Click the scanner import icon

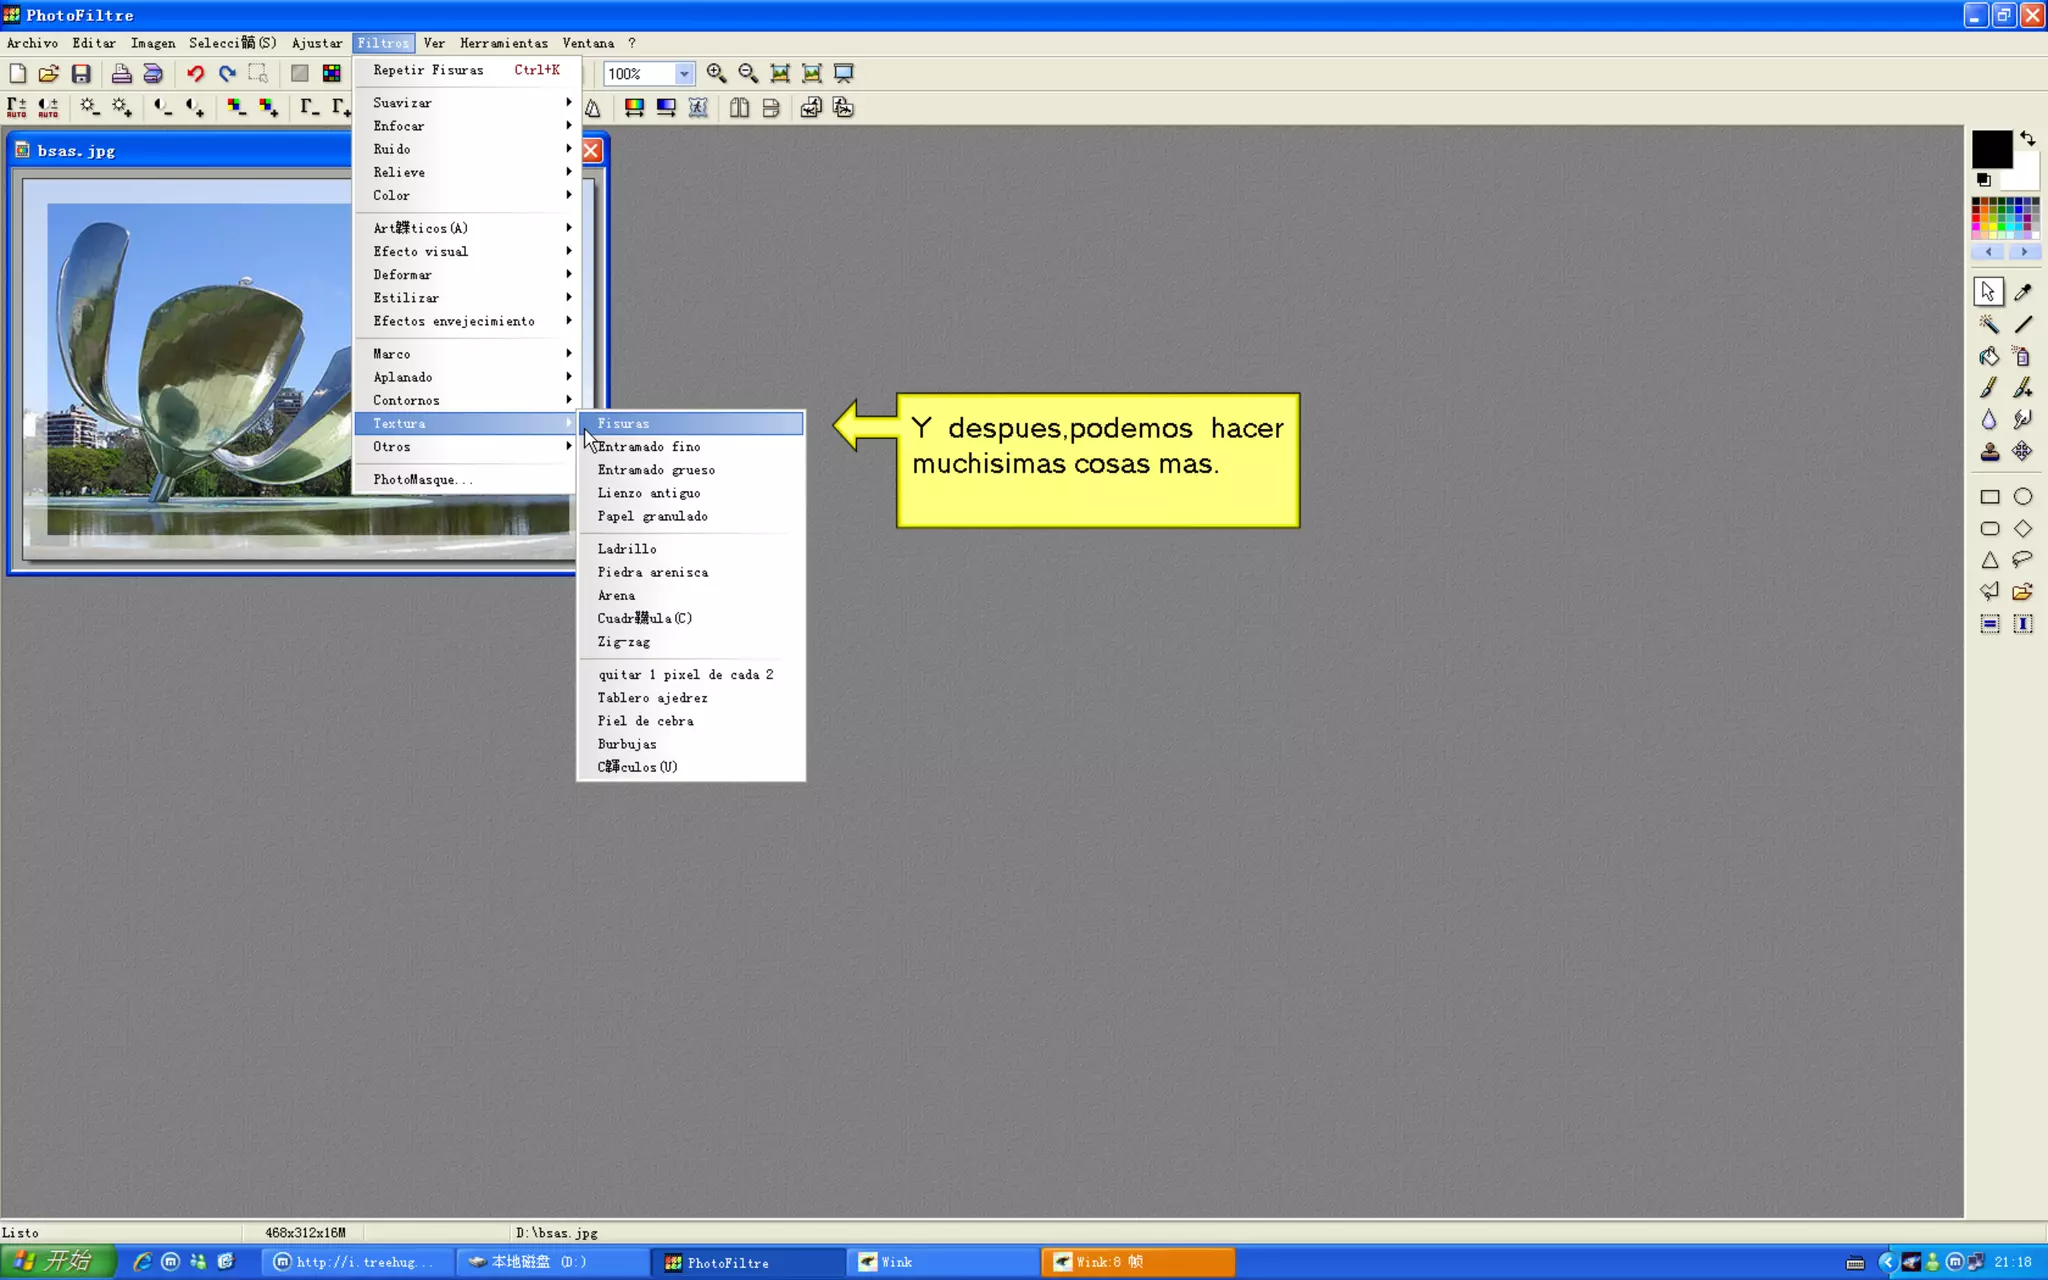(x=153, y=73)
